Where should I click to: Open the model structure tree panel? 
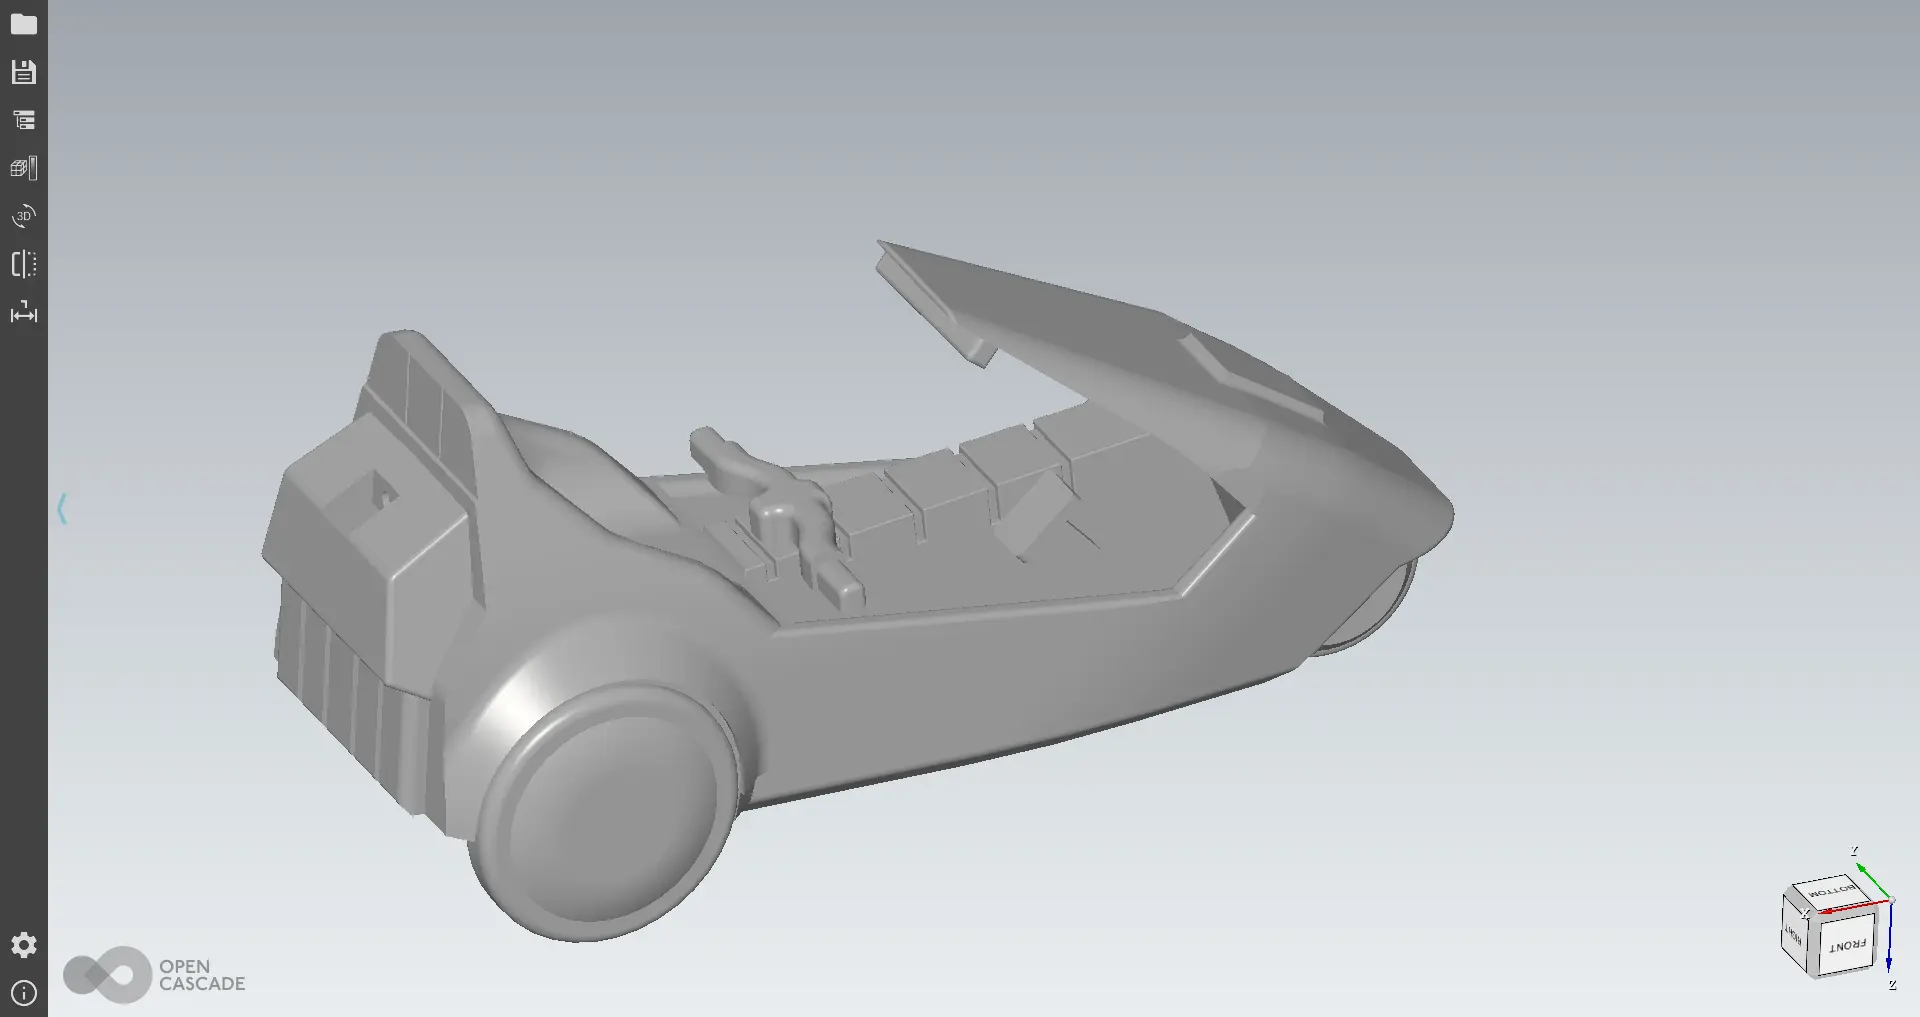point(23,120)
